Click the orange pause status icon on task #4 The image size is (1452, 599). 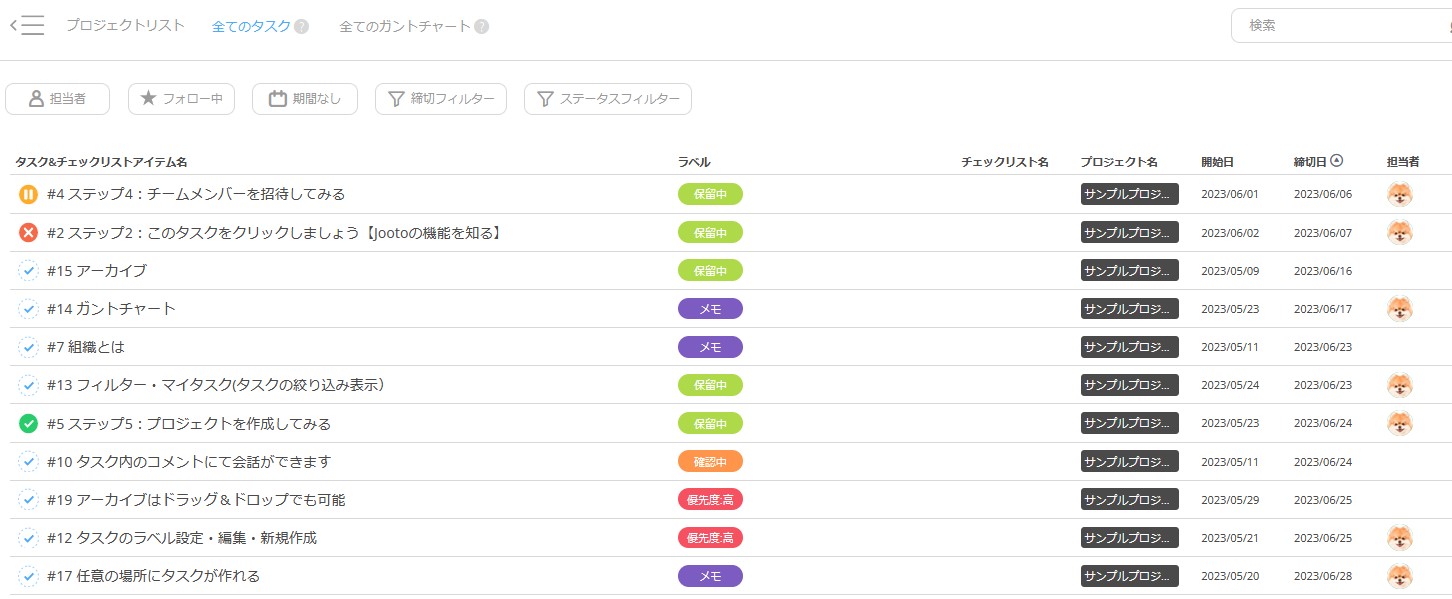point(28,194)
